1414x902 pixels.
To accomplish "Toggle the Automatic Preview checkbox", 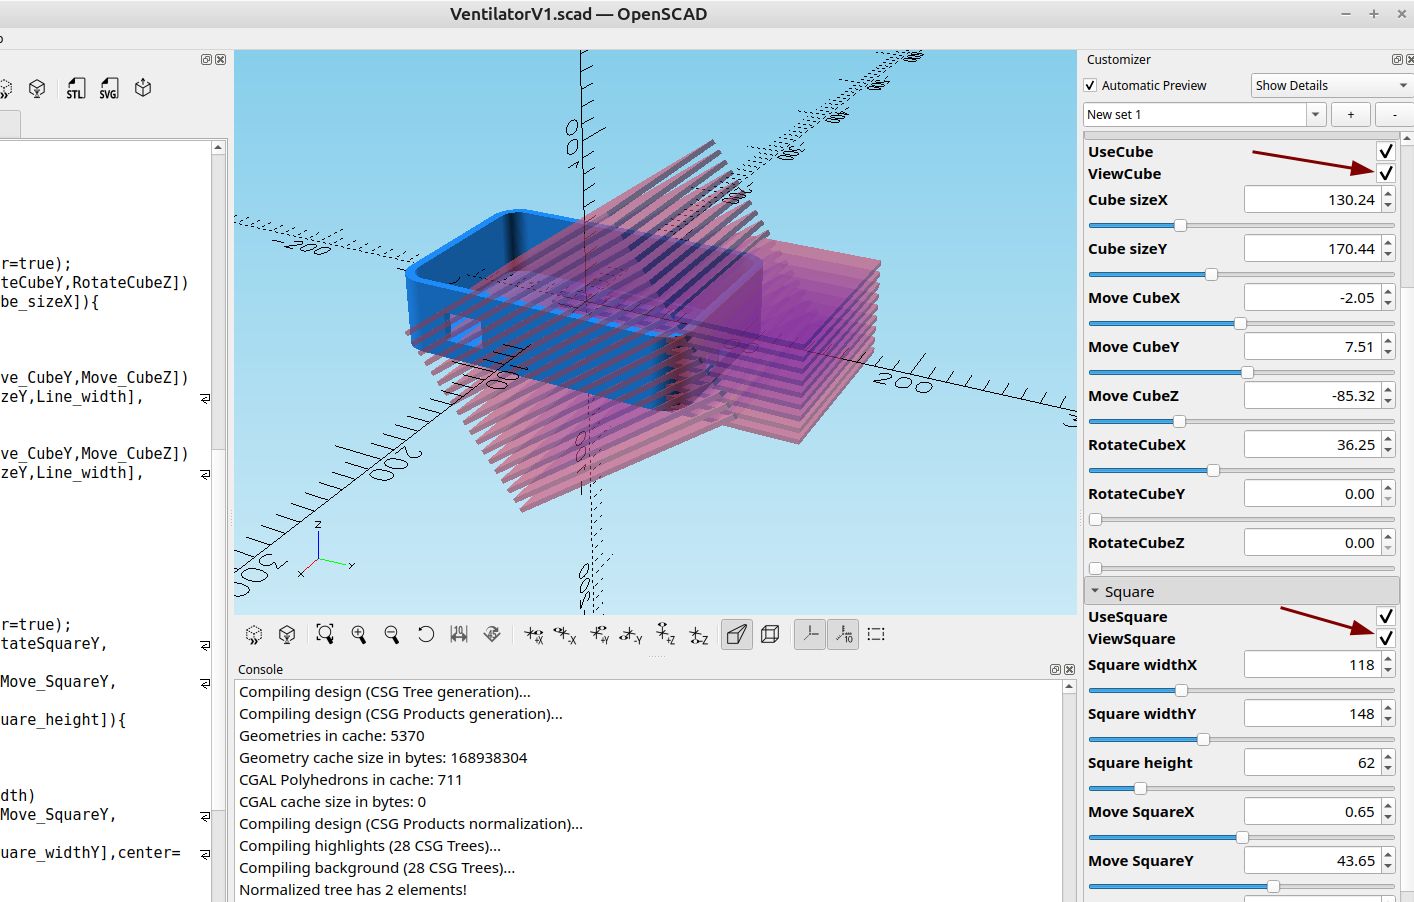I will pos(1090,86).
